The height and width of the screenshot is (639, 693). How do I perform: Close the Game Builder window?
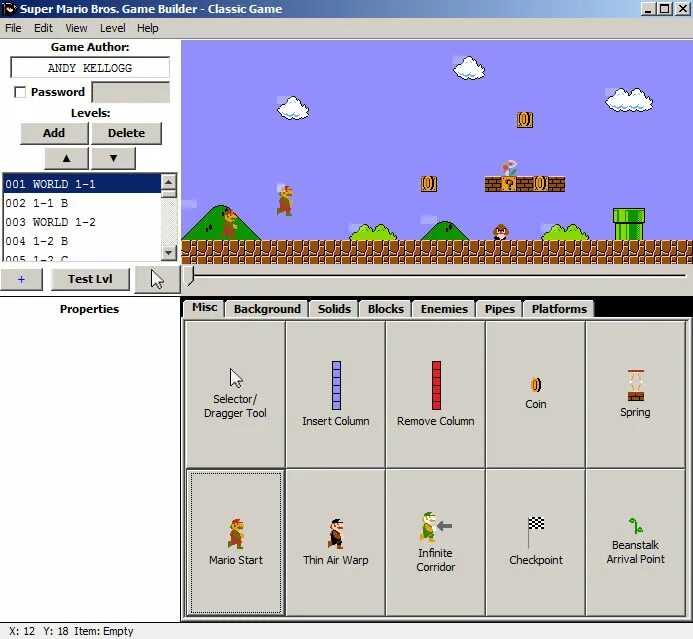[x=682, y=9]
